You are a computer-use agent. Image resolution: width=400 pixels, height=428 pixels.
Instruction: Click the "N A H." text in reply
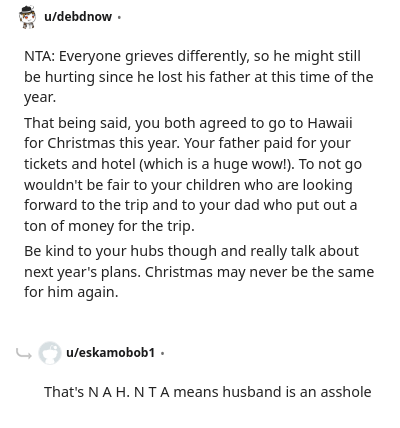pos(109,392)
